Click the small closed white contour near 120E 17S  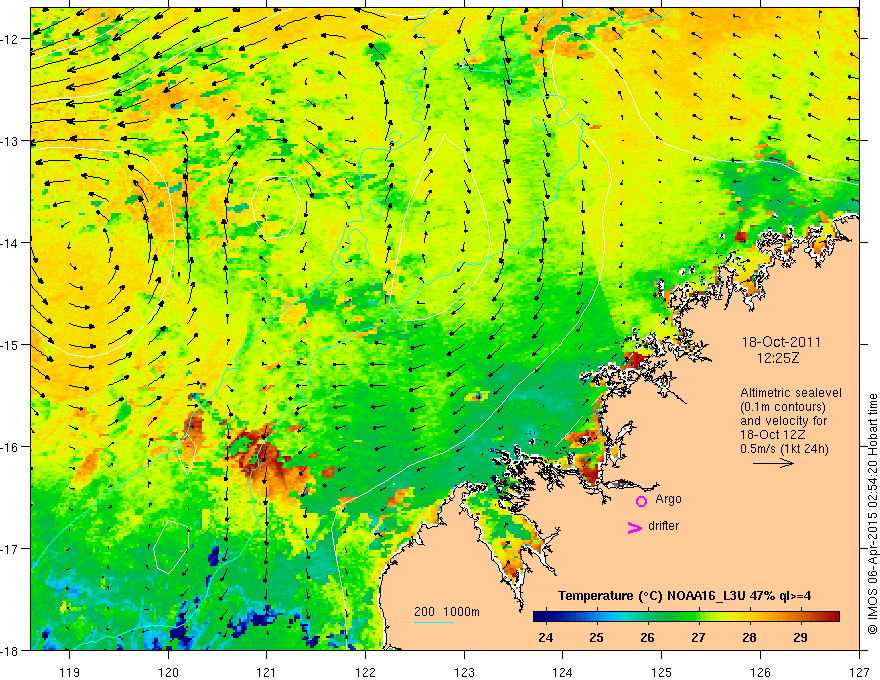pyautogui.click(x=171, y=546)
